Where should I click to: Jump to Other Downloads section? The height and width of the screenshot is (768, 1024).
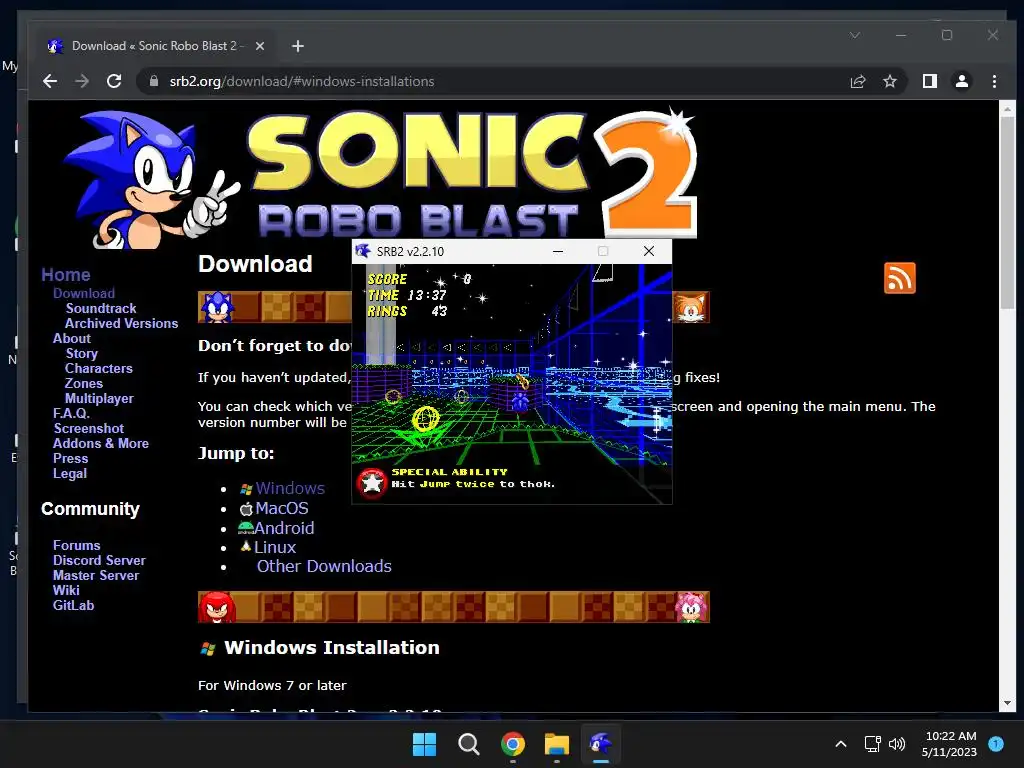(324, 566)
